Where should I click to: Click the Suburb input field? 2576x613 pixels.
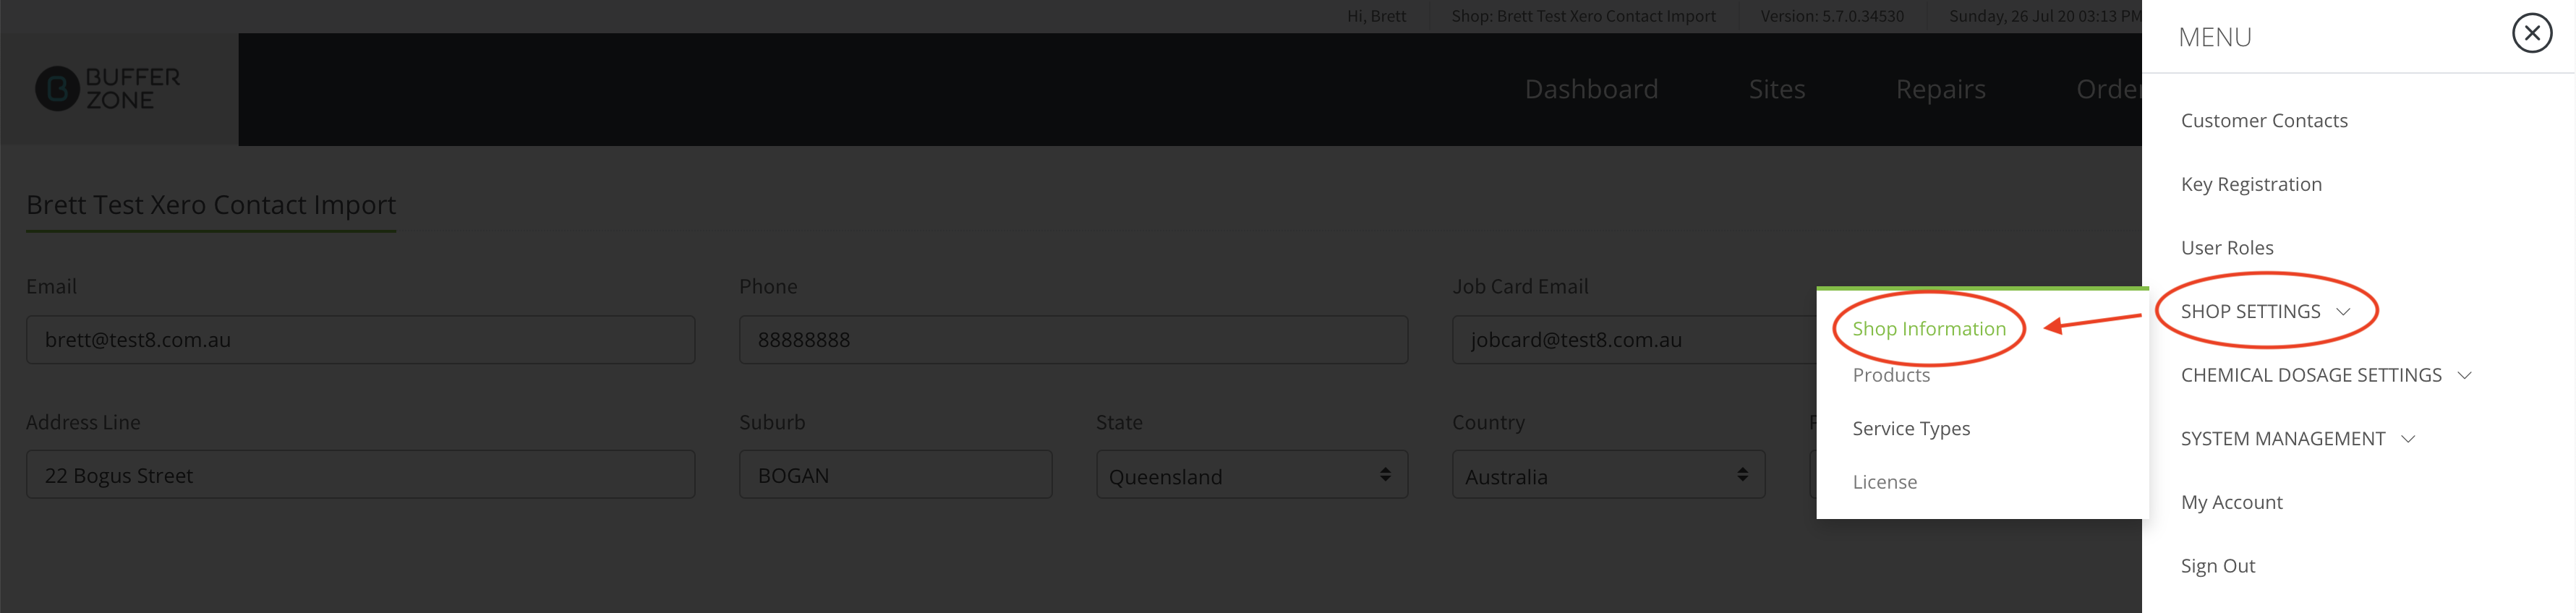coord(895,475)
